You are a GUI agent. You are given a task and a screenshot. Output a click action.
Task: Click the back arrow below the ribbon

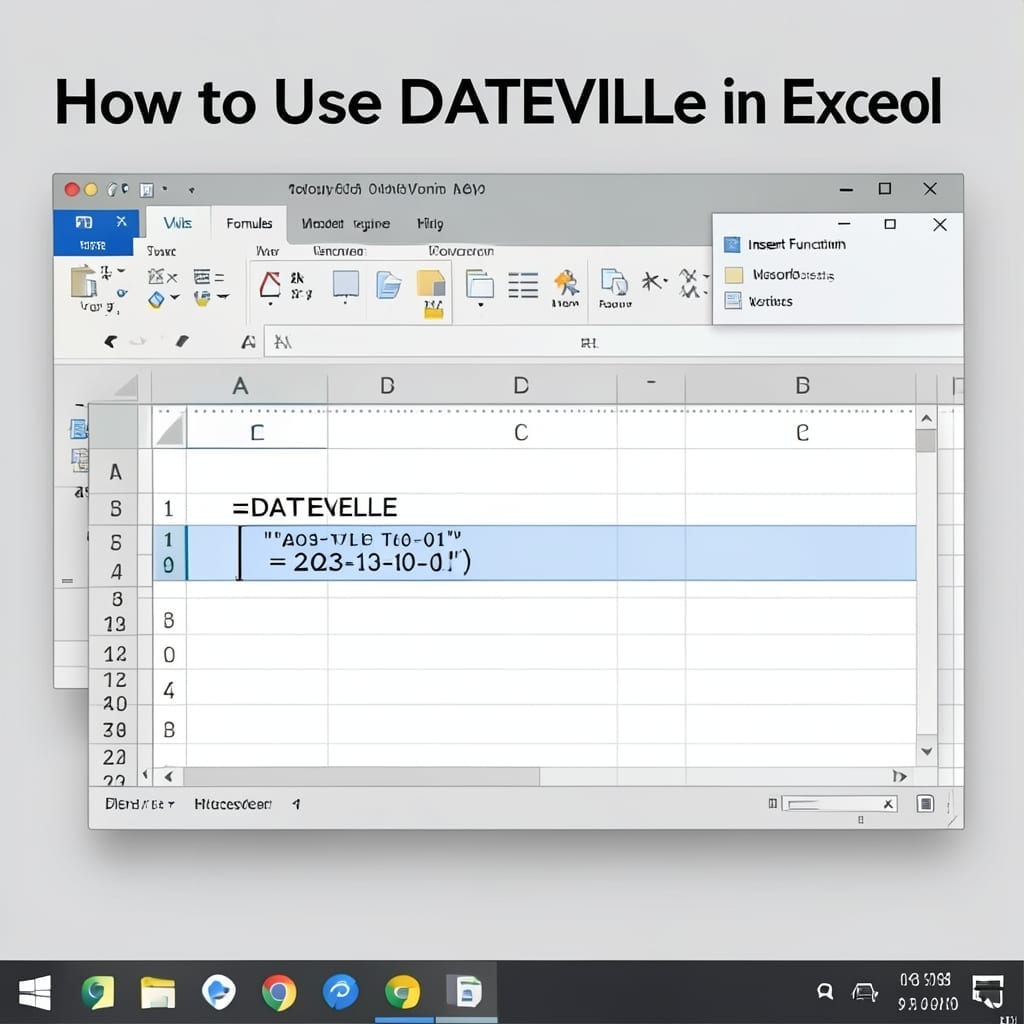(111, 341)
